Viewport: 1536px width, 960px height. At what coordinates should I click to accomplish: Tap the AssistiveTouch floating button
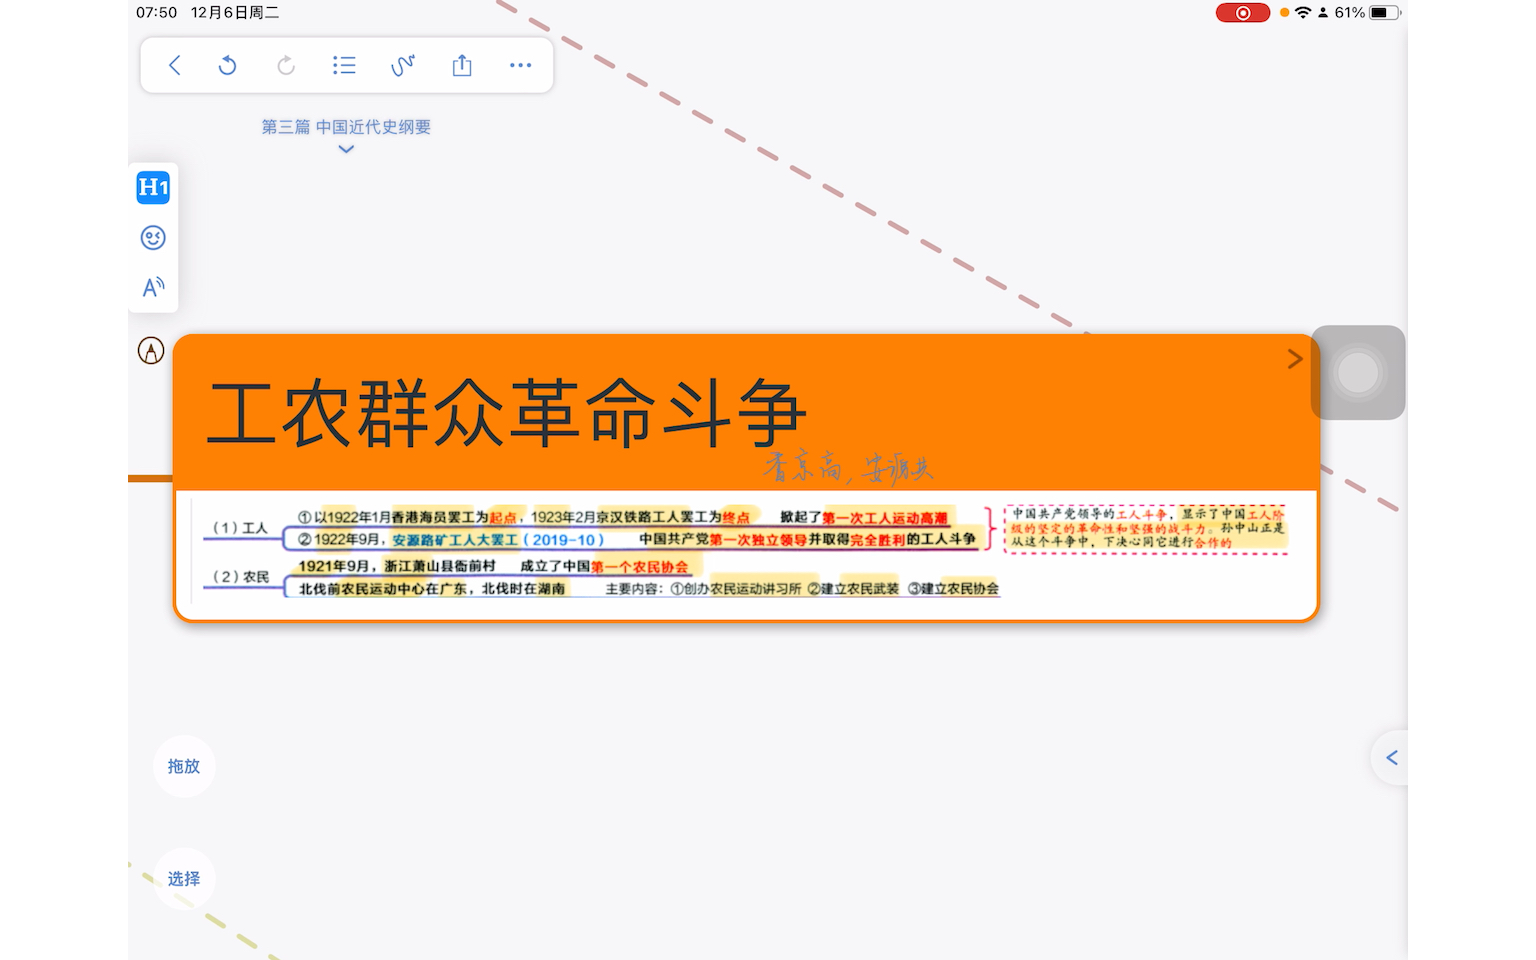1358,373
